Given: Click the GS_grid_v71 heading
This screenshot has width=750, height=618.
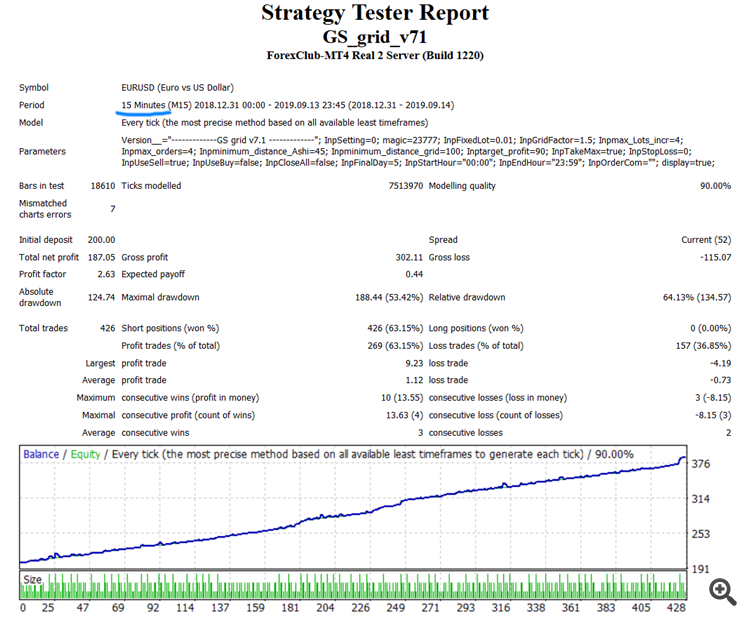Looking at the screenshot, I should [375, 37].
